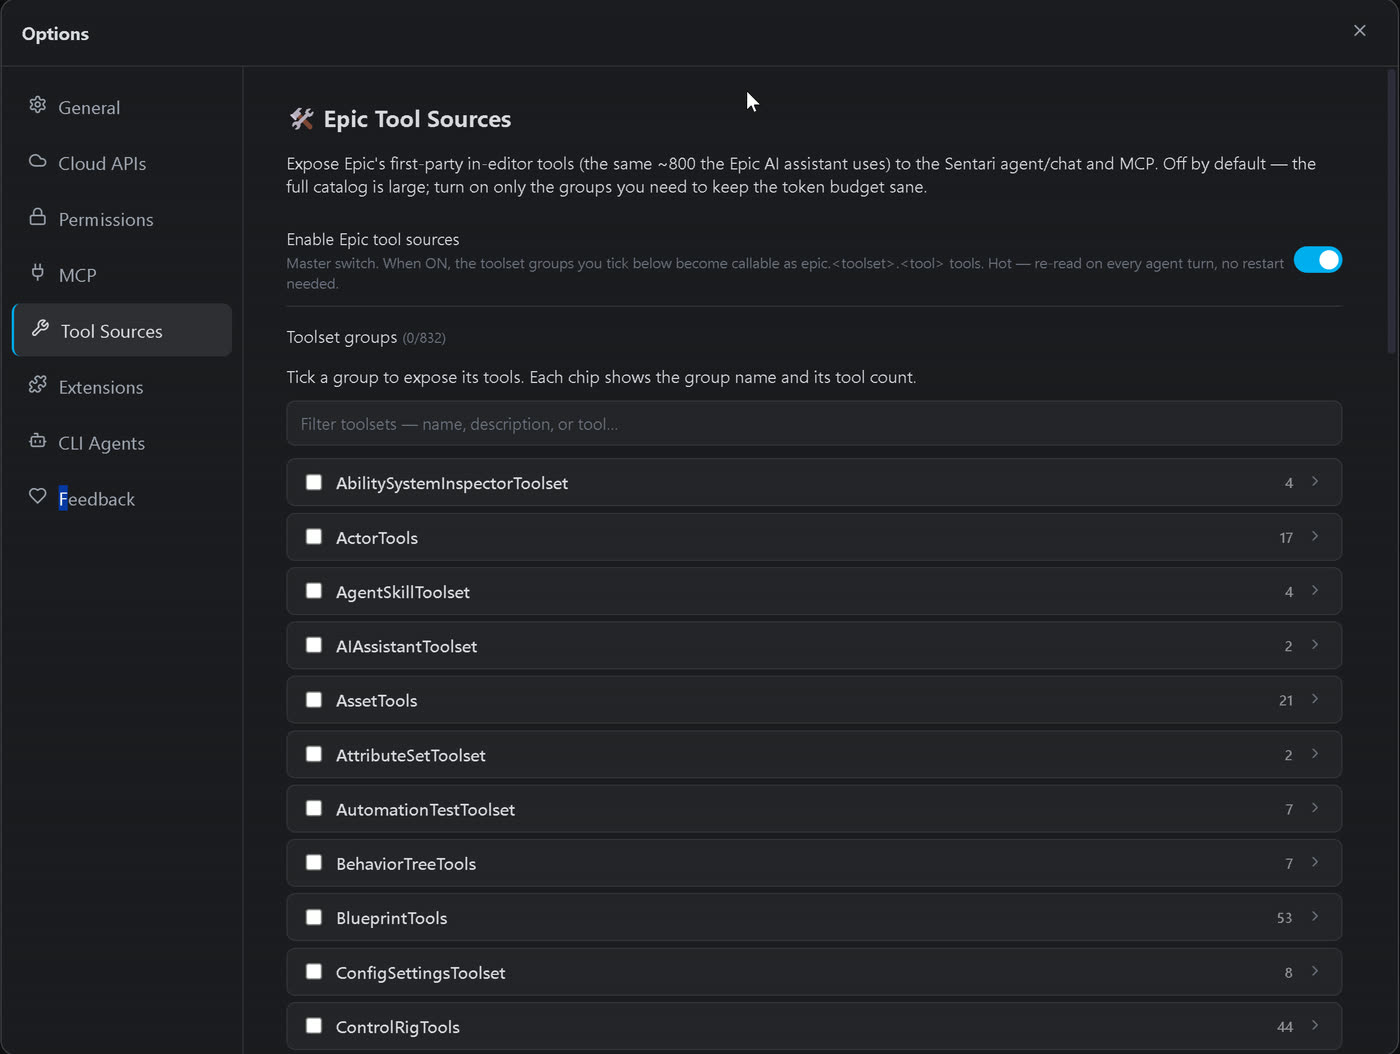Image resolution: width=1400 pixels, height=1054 pixels.
Task: Click the CLI Agents robot icon
Action: pos(38,440)
